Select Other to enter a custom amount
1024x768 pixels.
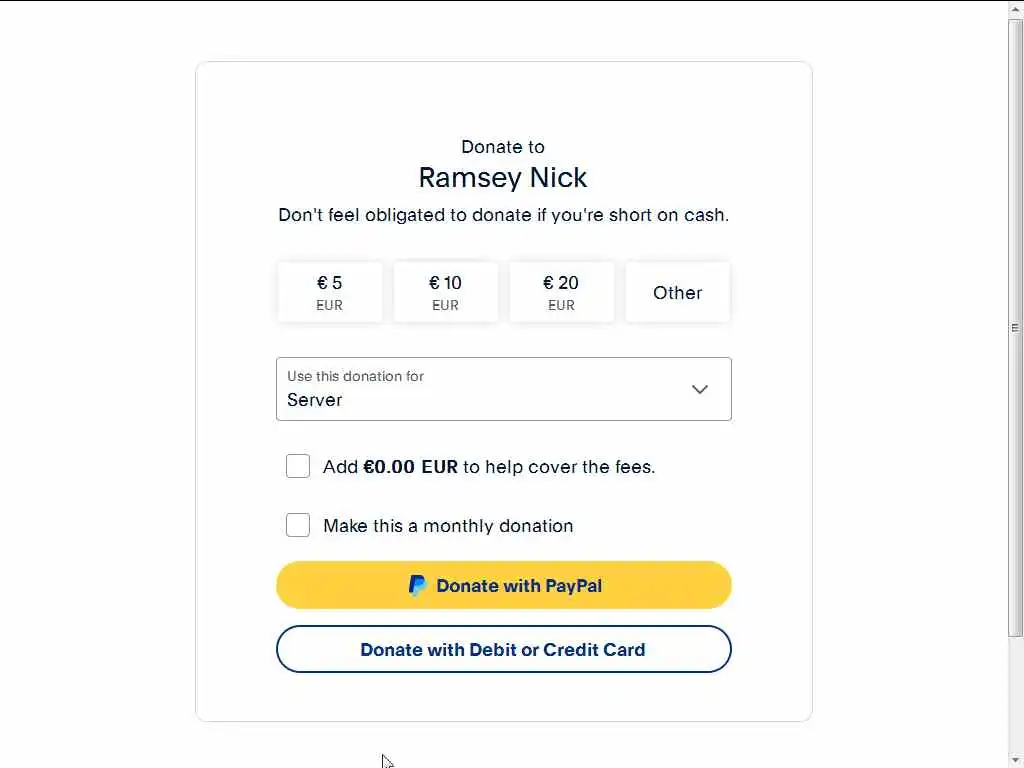[677, 292]
